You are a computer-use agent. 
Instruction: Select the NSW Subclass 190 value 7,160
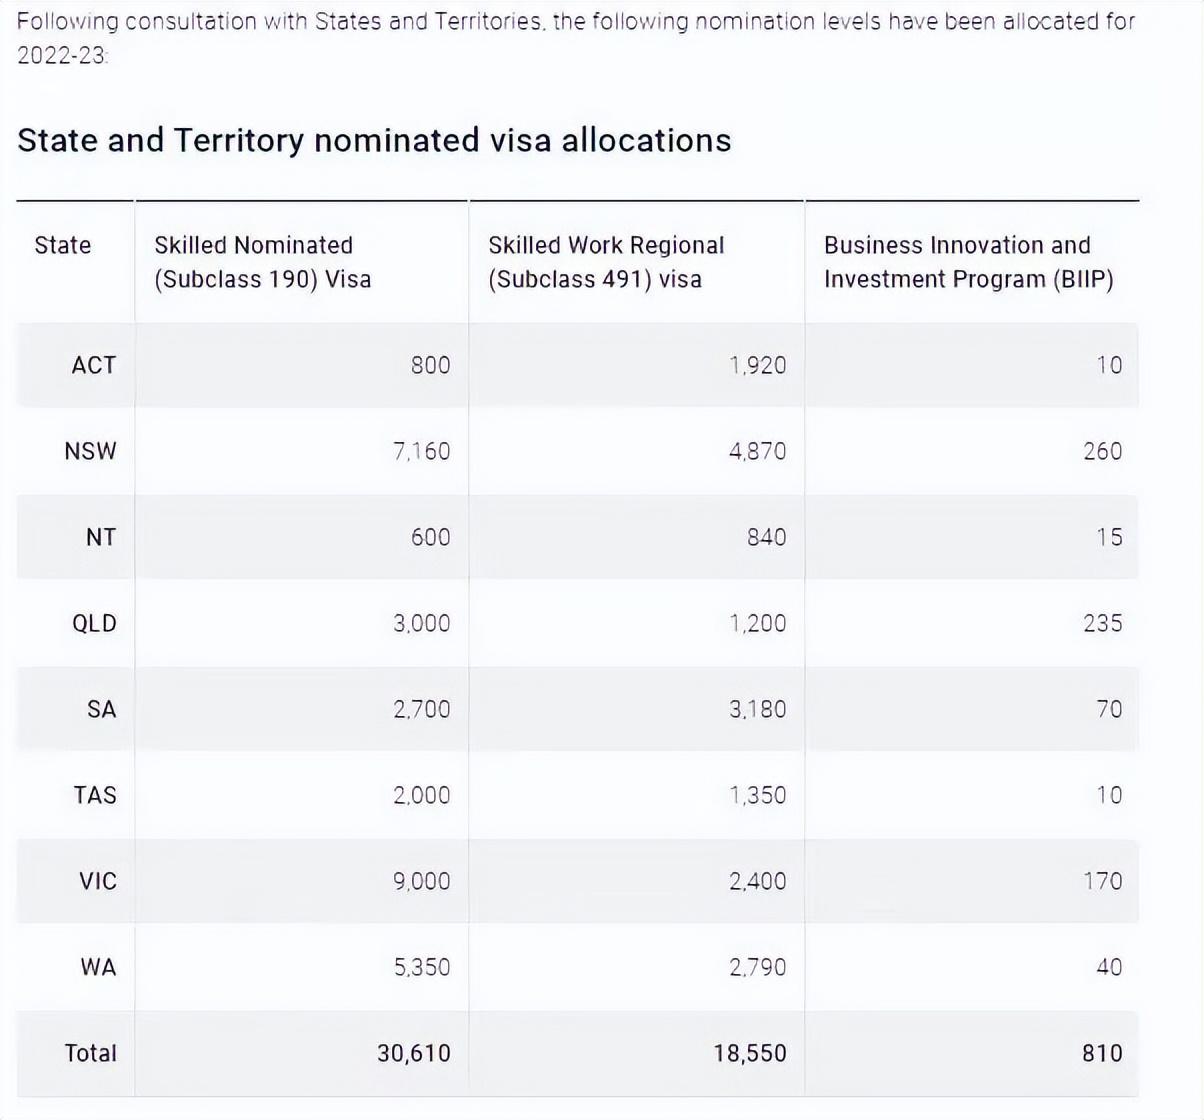pyautogui.click(x=421, y=451)
